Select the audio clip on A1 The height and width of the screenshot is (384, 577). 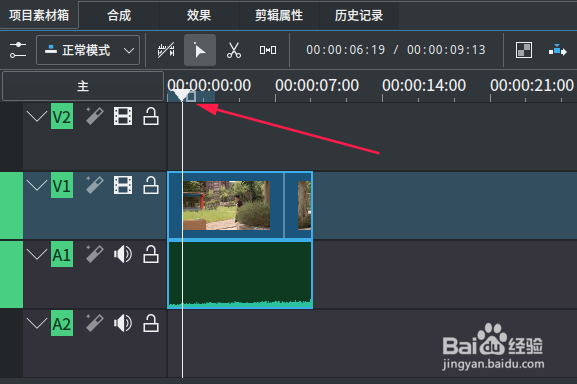click(x=240, y=274)
